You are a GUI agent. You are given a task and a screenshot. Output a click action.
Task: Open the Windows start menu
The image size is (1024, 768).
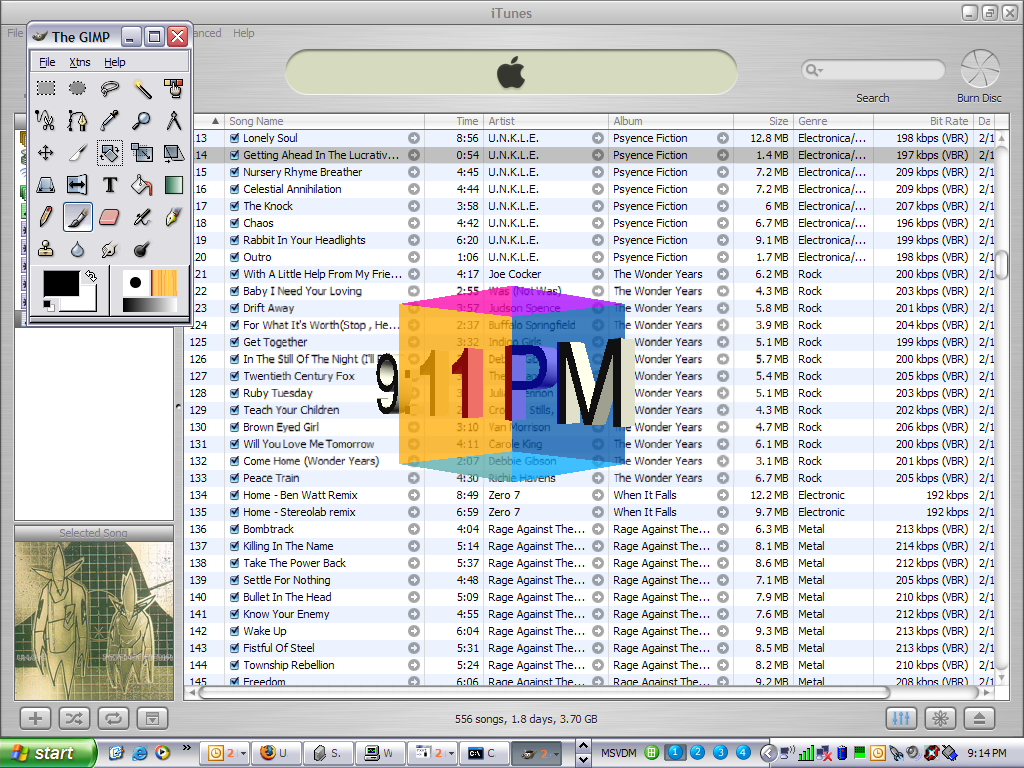[x=47, y=753]
